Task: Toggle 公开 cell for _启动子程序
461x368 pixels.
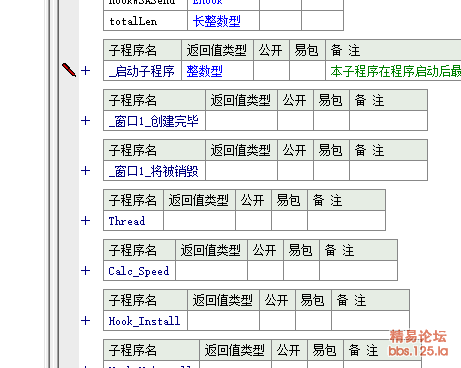Action: 271,71
